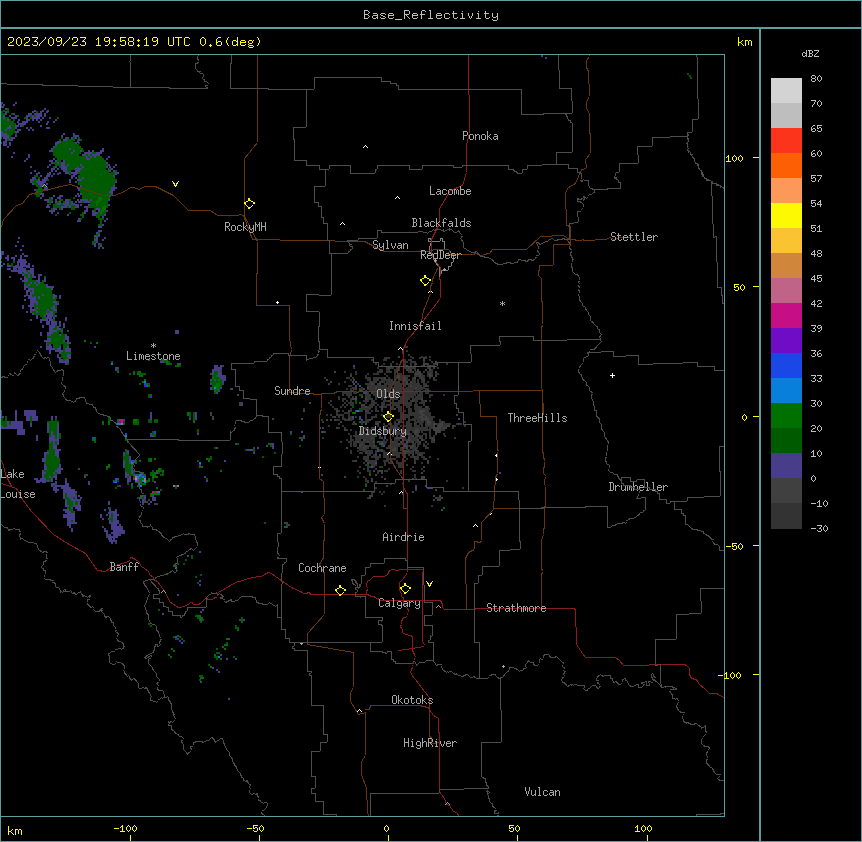Click the HighRiver label

point(430,743)
